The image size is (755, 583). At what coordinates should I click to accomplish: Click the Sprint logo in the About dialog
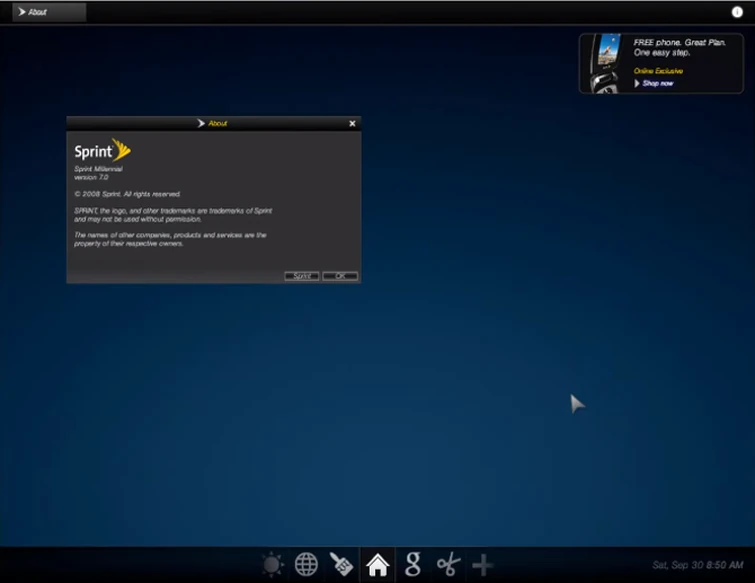tap(103, 150)
